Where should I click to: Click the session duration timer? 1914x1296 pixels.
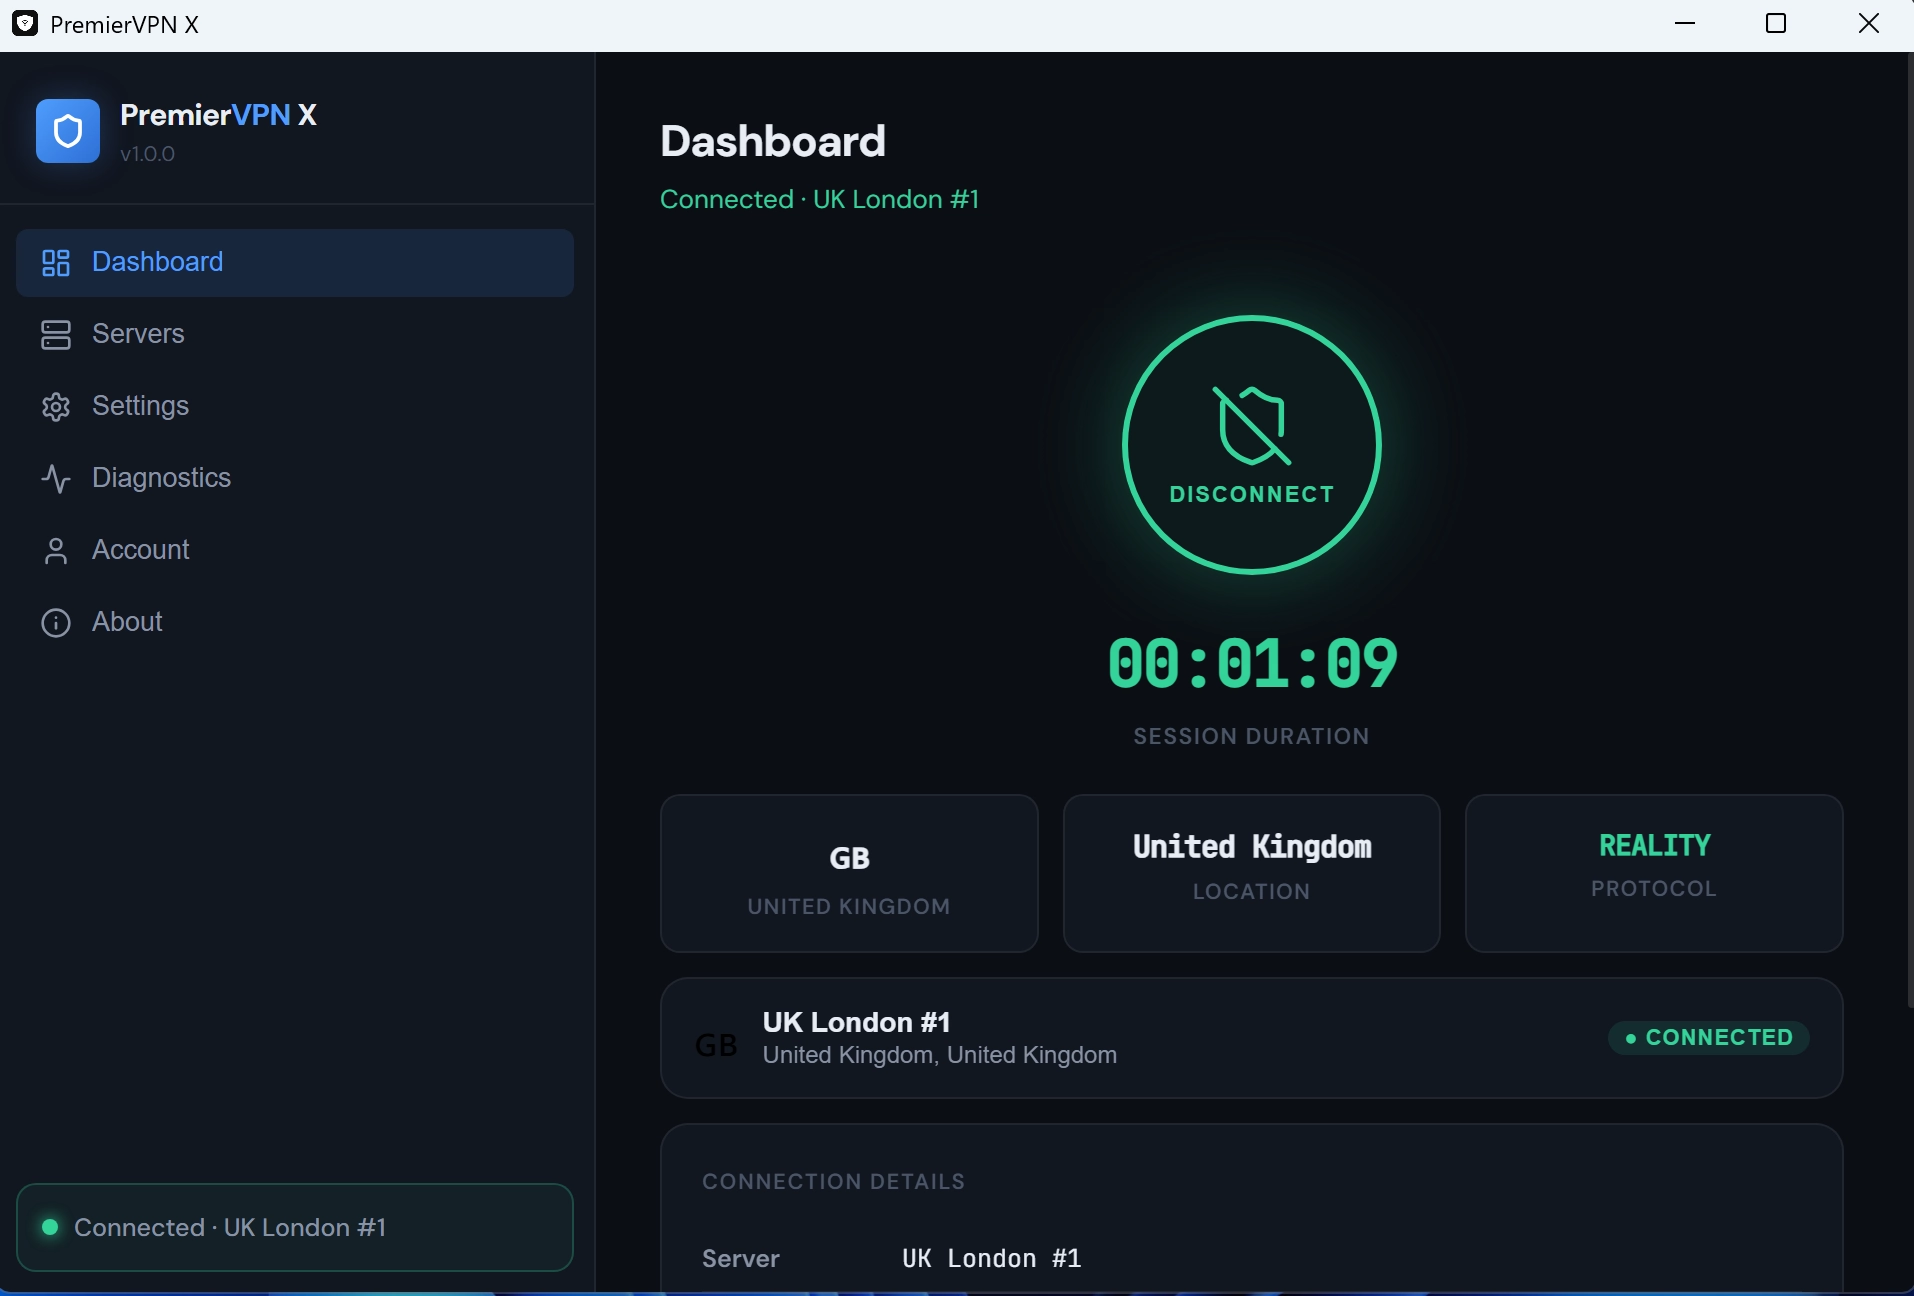(x=1251, y=662)
